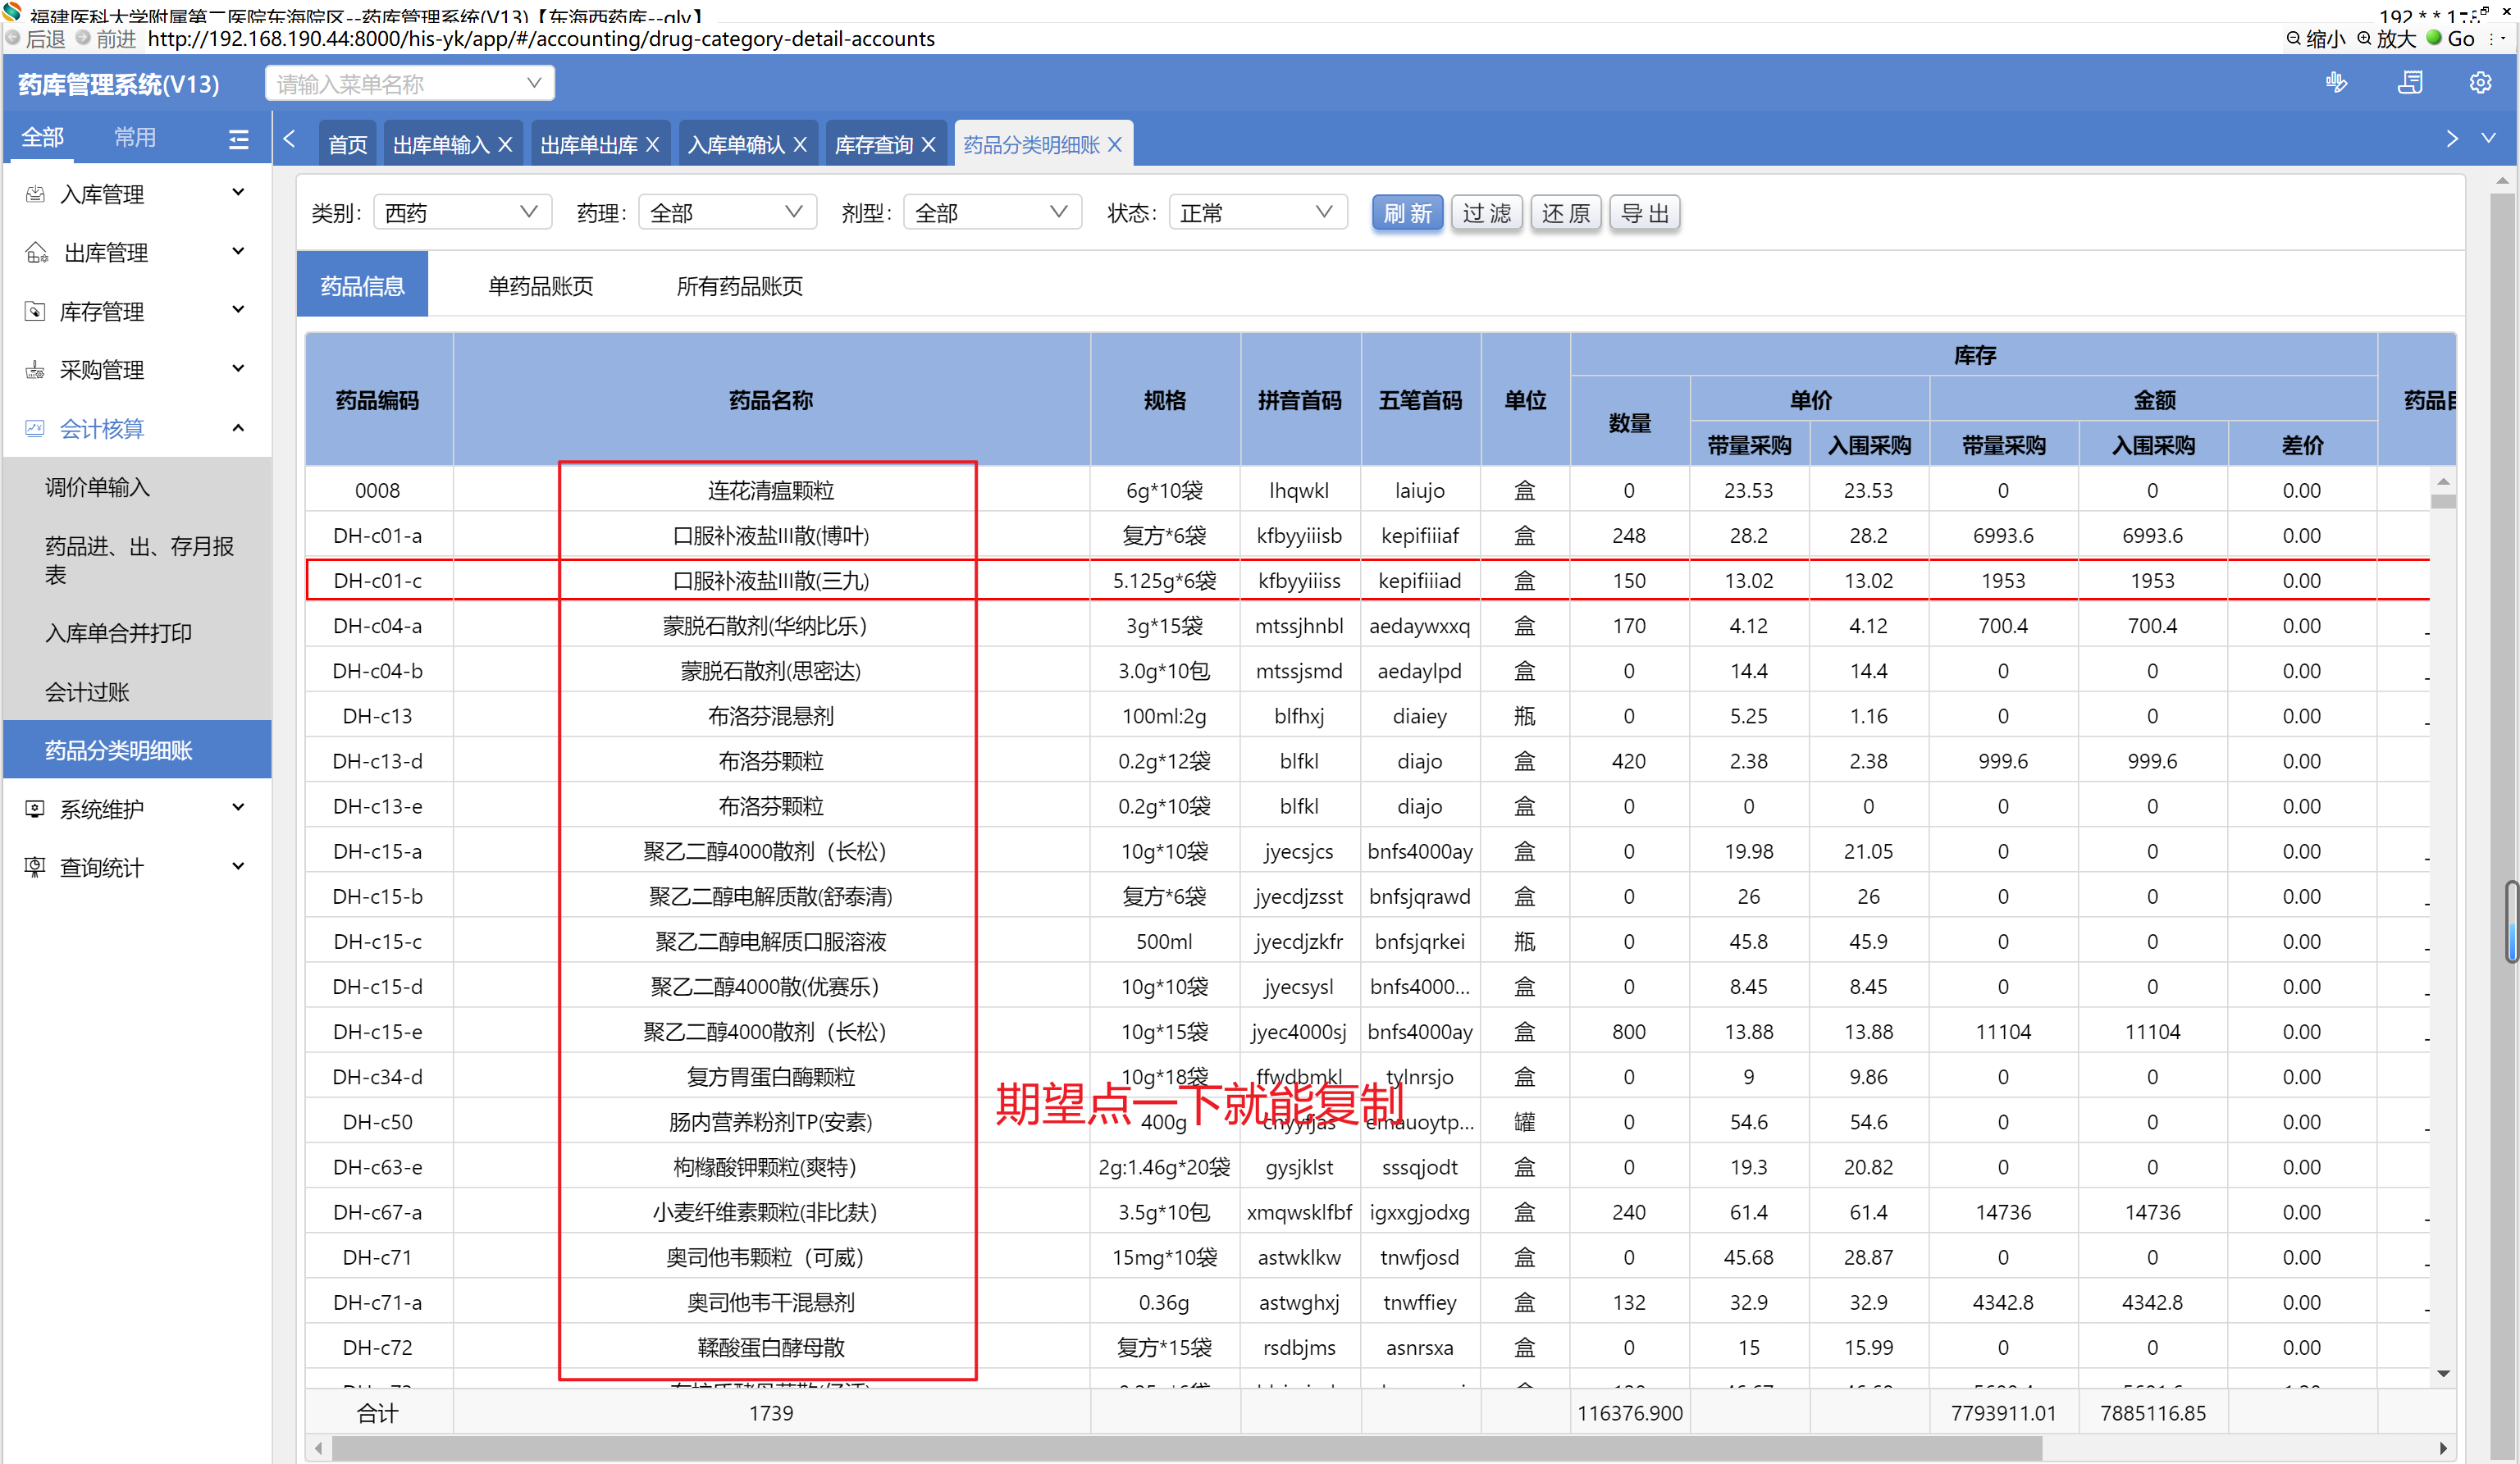The width and height of the screenshot is (2520, 1464).
Task: Open the 类别 dropdown showing 西药
Action: tap(461, 213)
